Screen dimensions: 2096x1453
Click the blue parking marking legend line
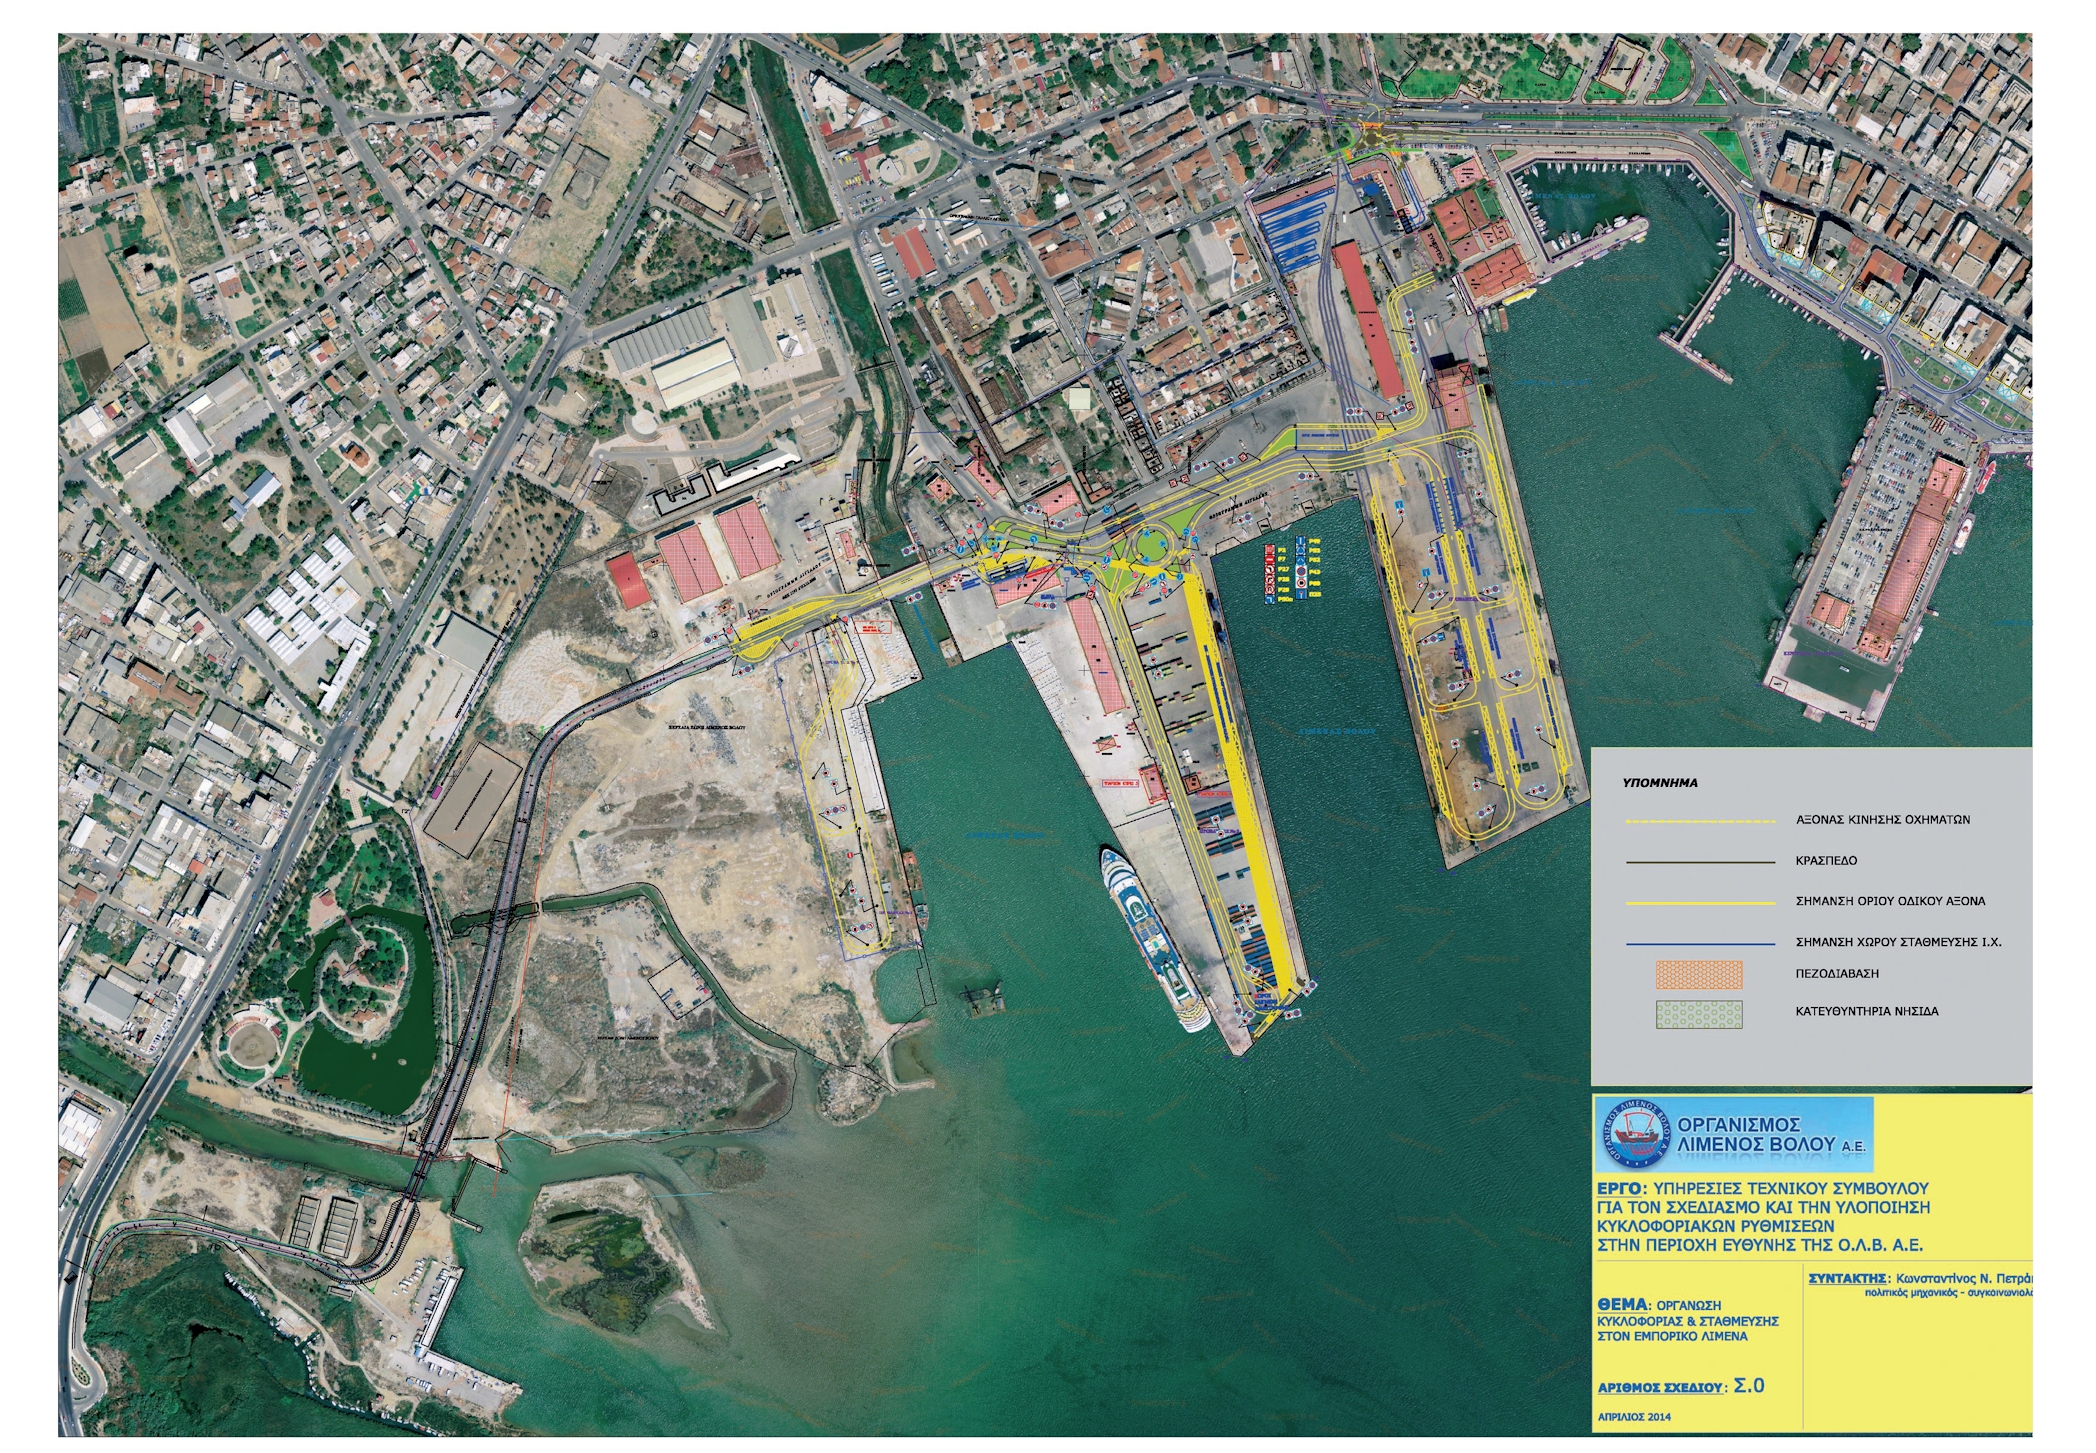pyautogui.click(x=1700, y=943)
